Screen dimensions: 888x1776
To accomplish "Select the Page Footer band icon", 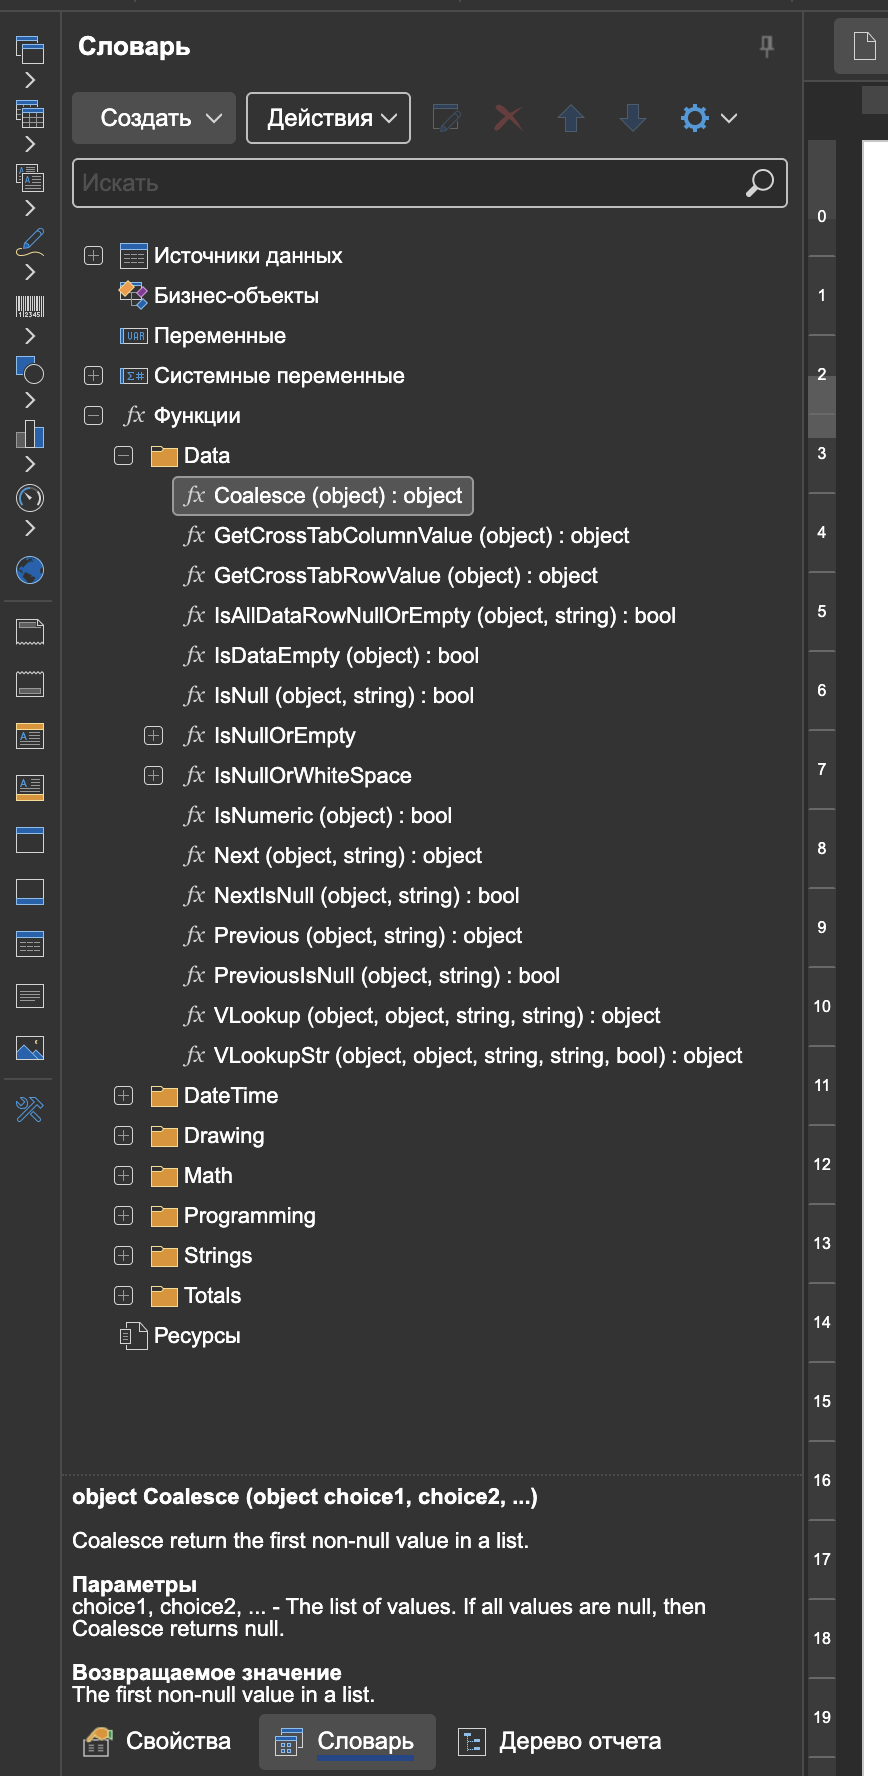I will coord(30,788).
